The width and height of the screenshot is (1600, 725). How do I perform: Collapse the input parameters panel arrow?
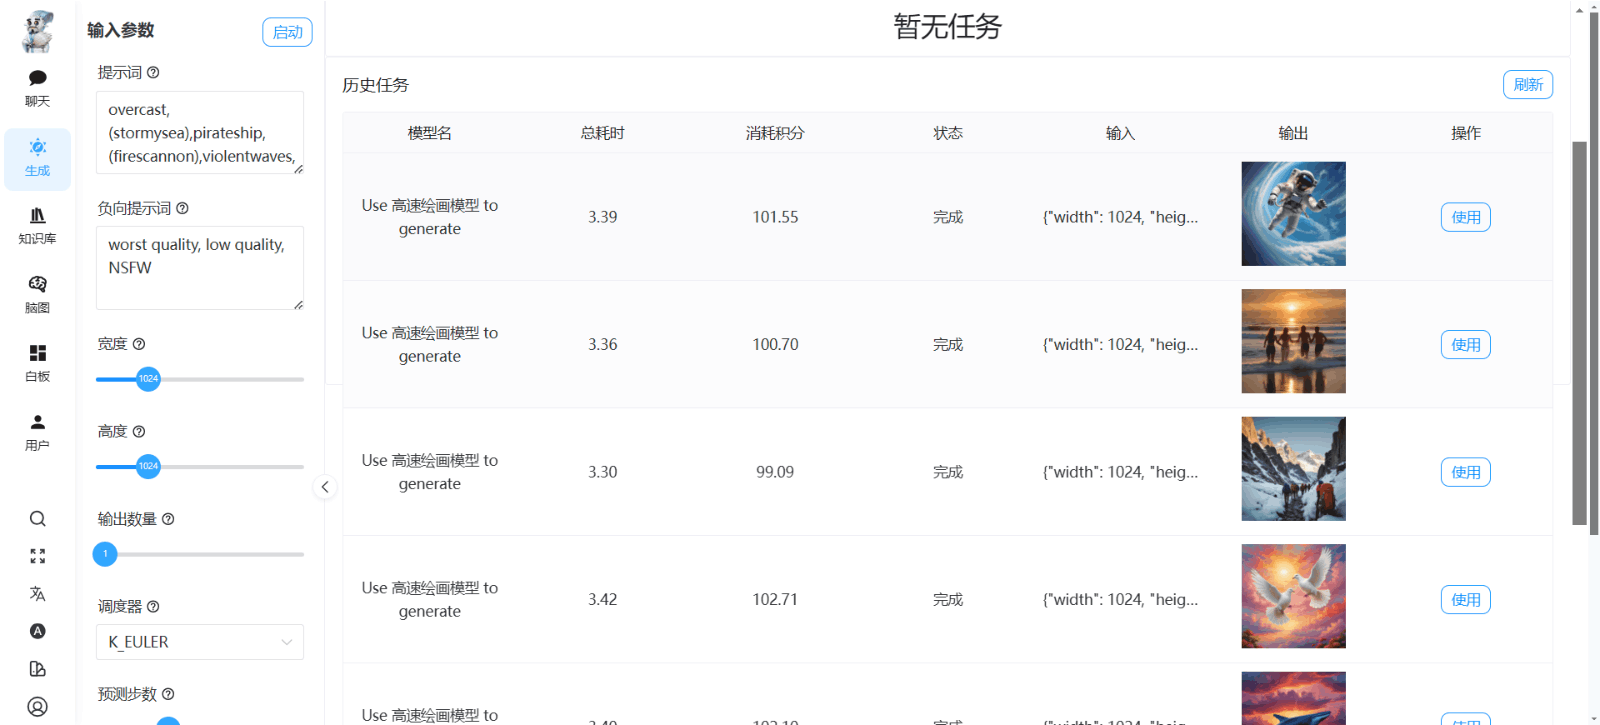[325, 487]
